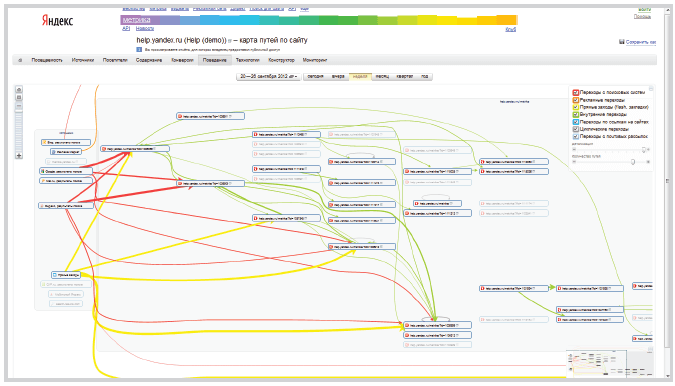Collapse the legend panel using its corner button
The width and height of the screenshot is (675, 386).
point(651,89)
